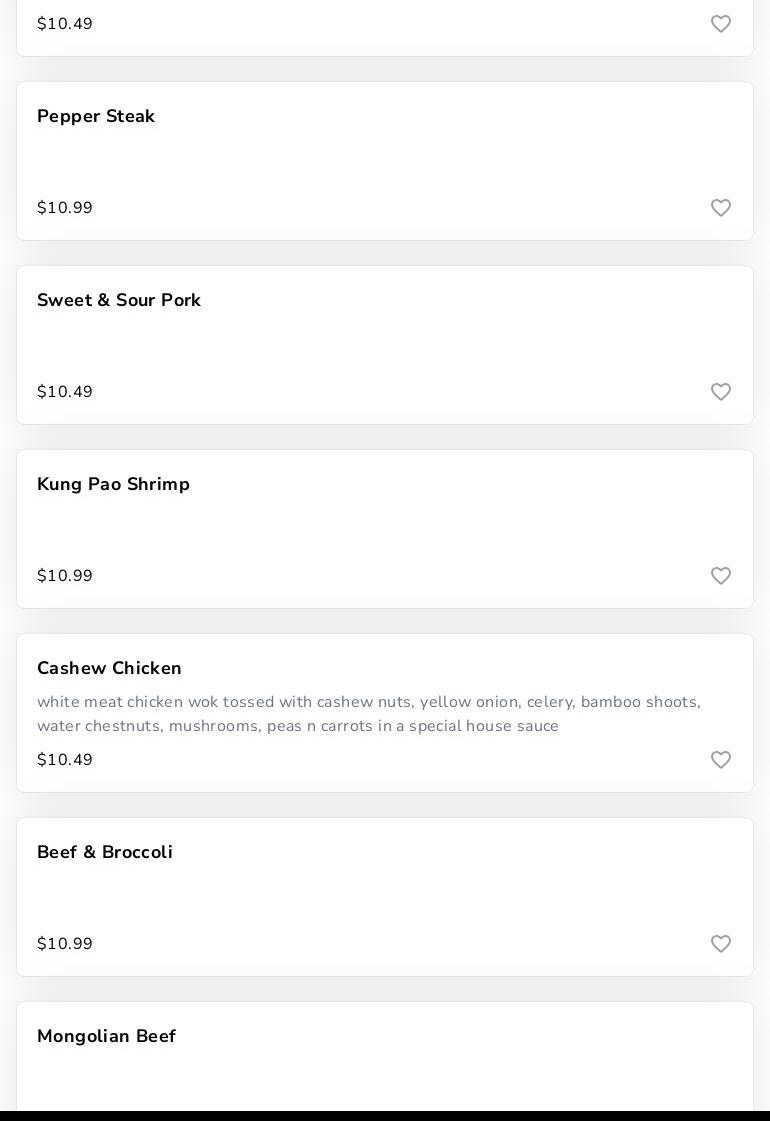Click the $10.49 price on the topmost card
This screenshot has width=770, height=1121.
click(65, 24)
